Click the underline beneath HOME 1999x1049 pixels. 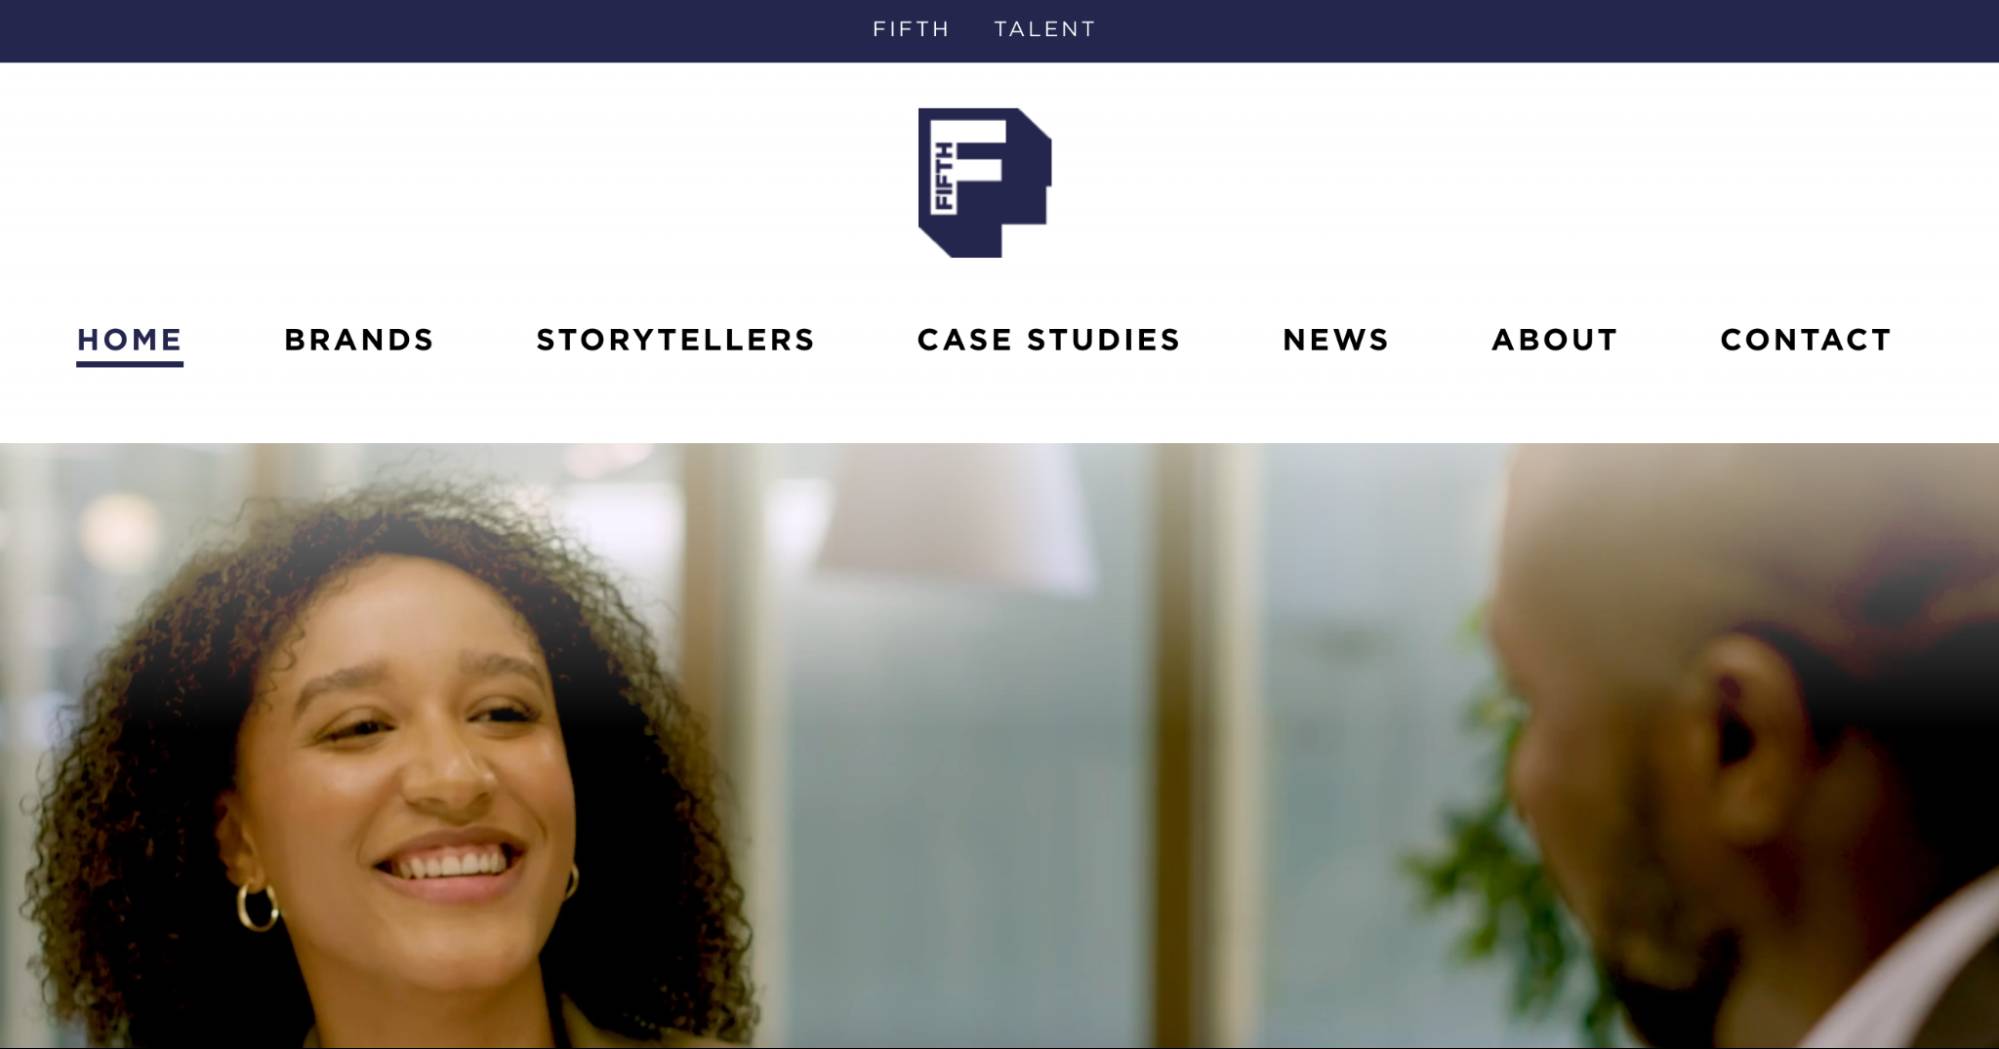pyautogui.click(x=130, y=363)
